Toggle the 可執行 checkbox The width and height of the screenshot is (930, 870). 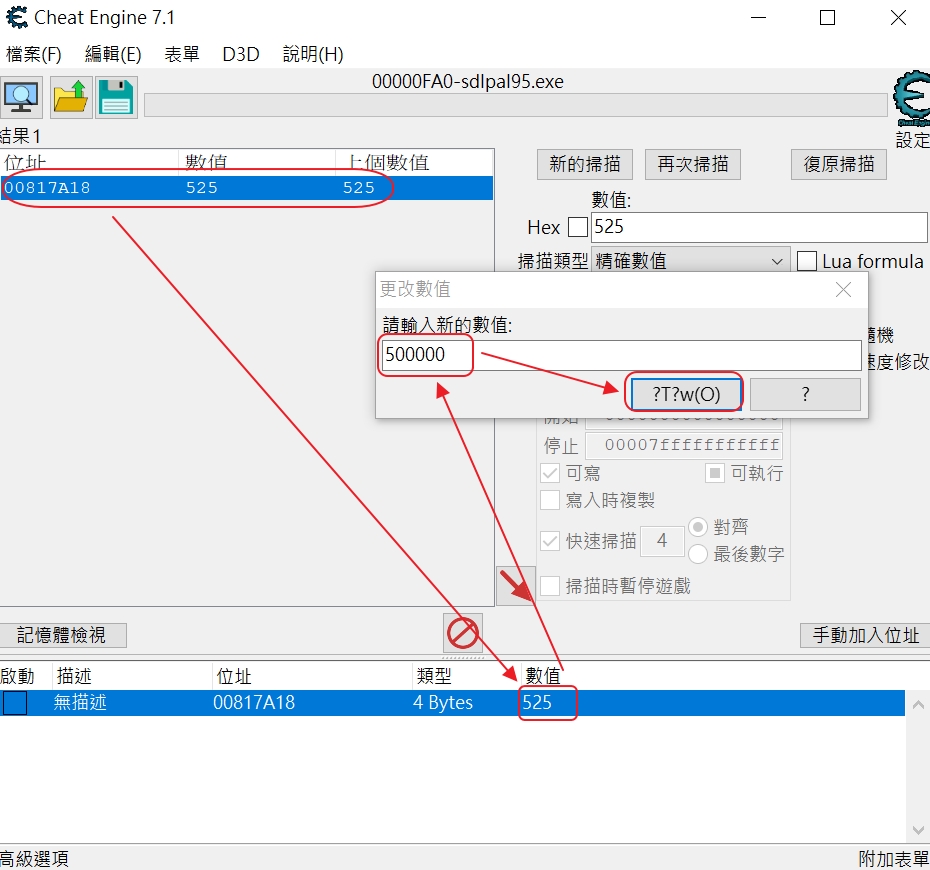point(715,473)
